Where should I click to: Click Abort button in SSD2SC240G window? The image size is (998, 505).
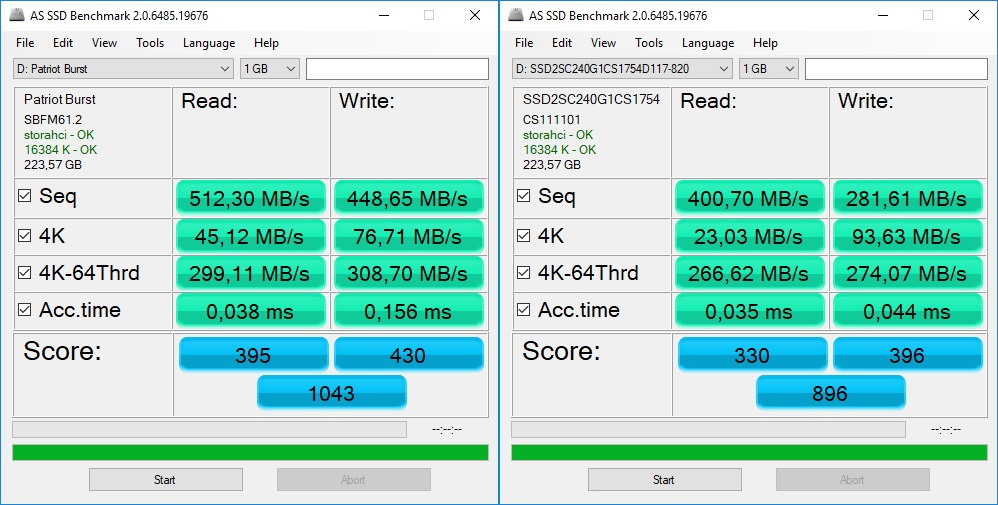[853, 480]
